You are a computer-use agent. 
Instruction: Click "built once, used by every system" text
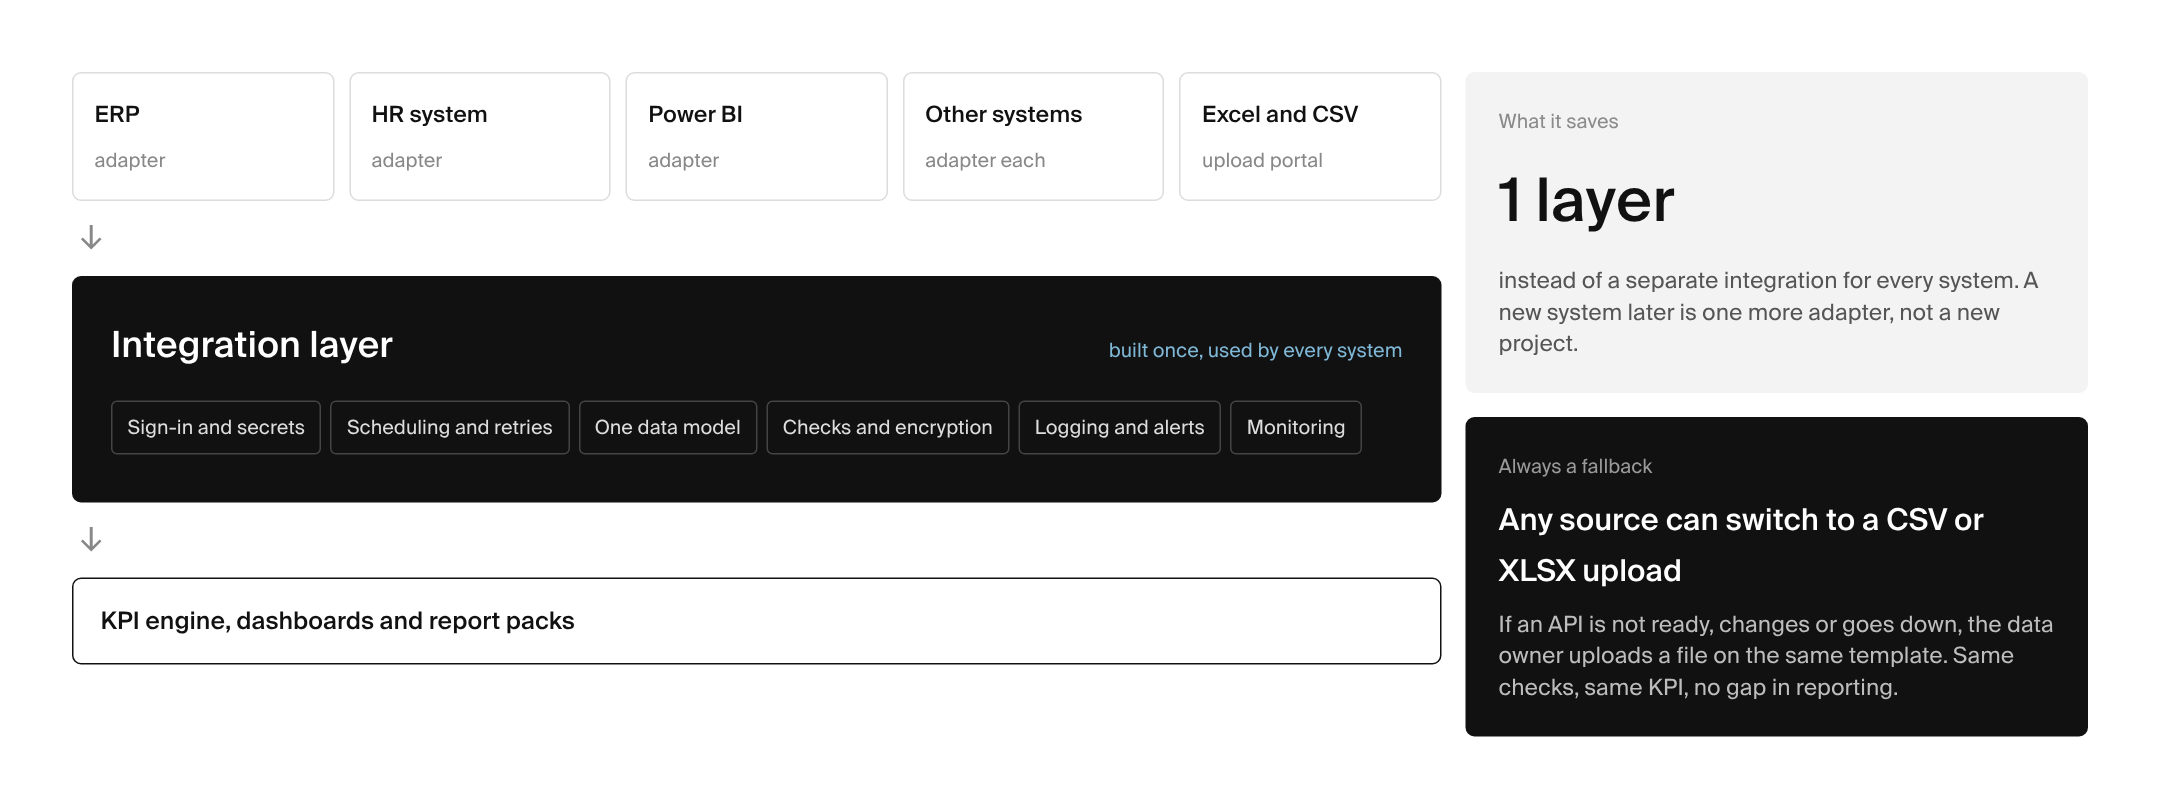pyautogui.click(x=1255, y=350)
